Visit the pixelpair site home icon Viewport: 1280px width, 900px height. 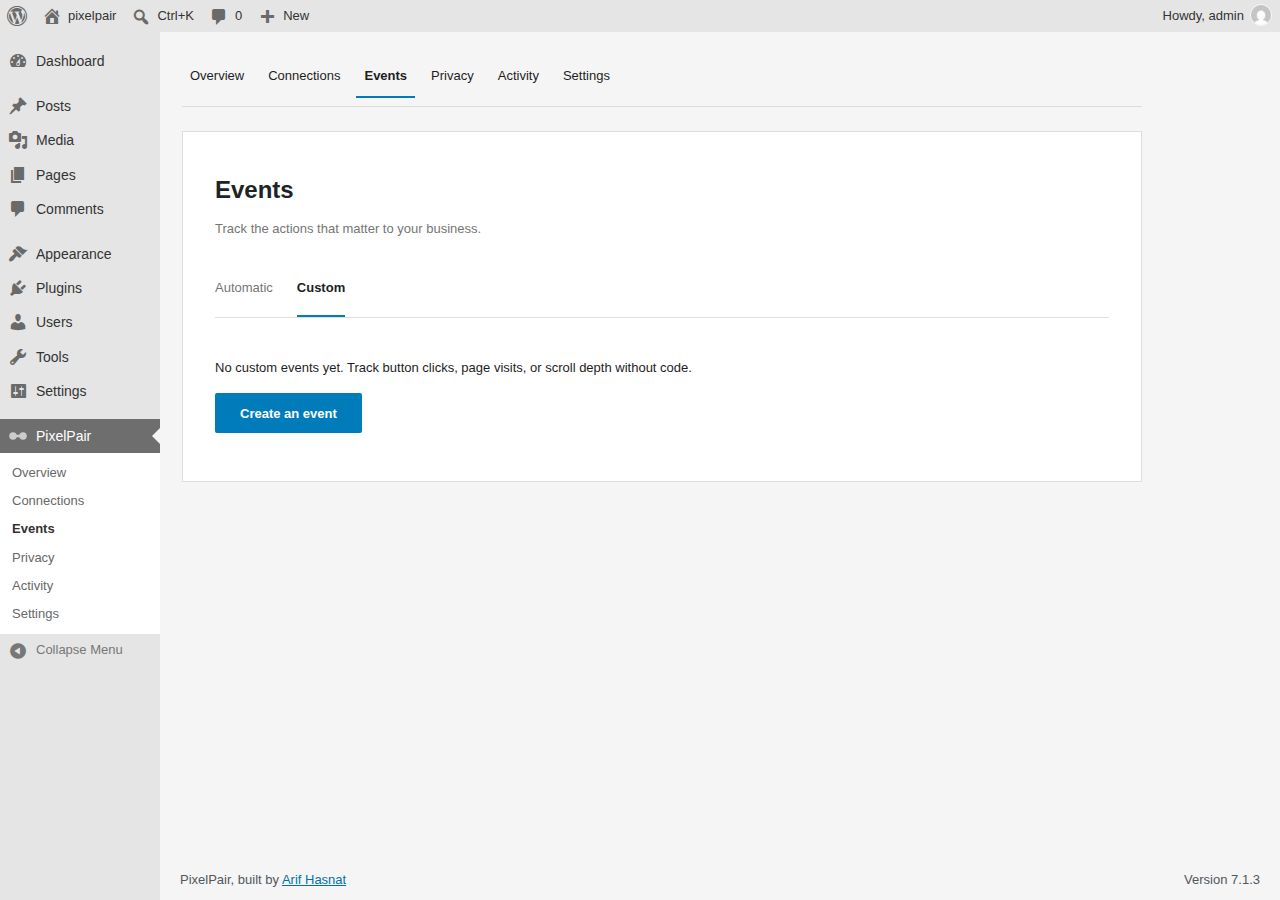pyautogui.click(x=52, y=16)
